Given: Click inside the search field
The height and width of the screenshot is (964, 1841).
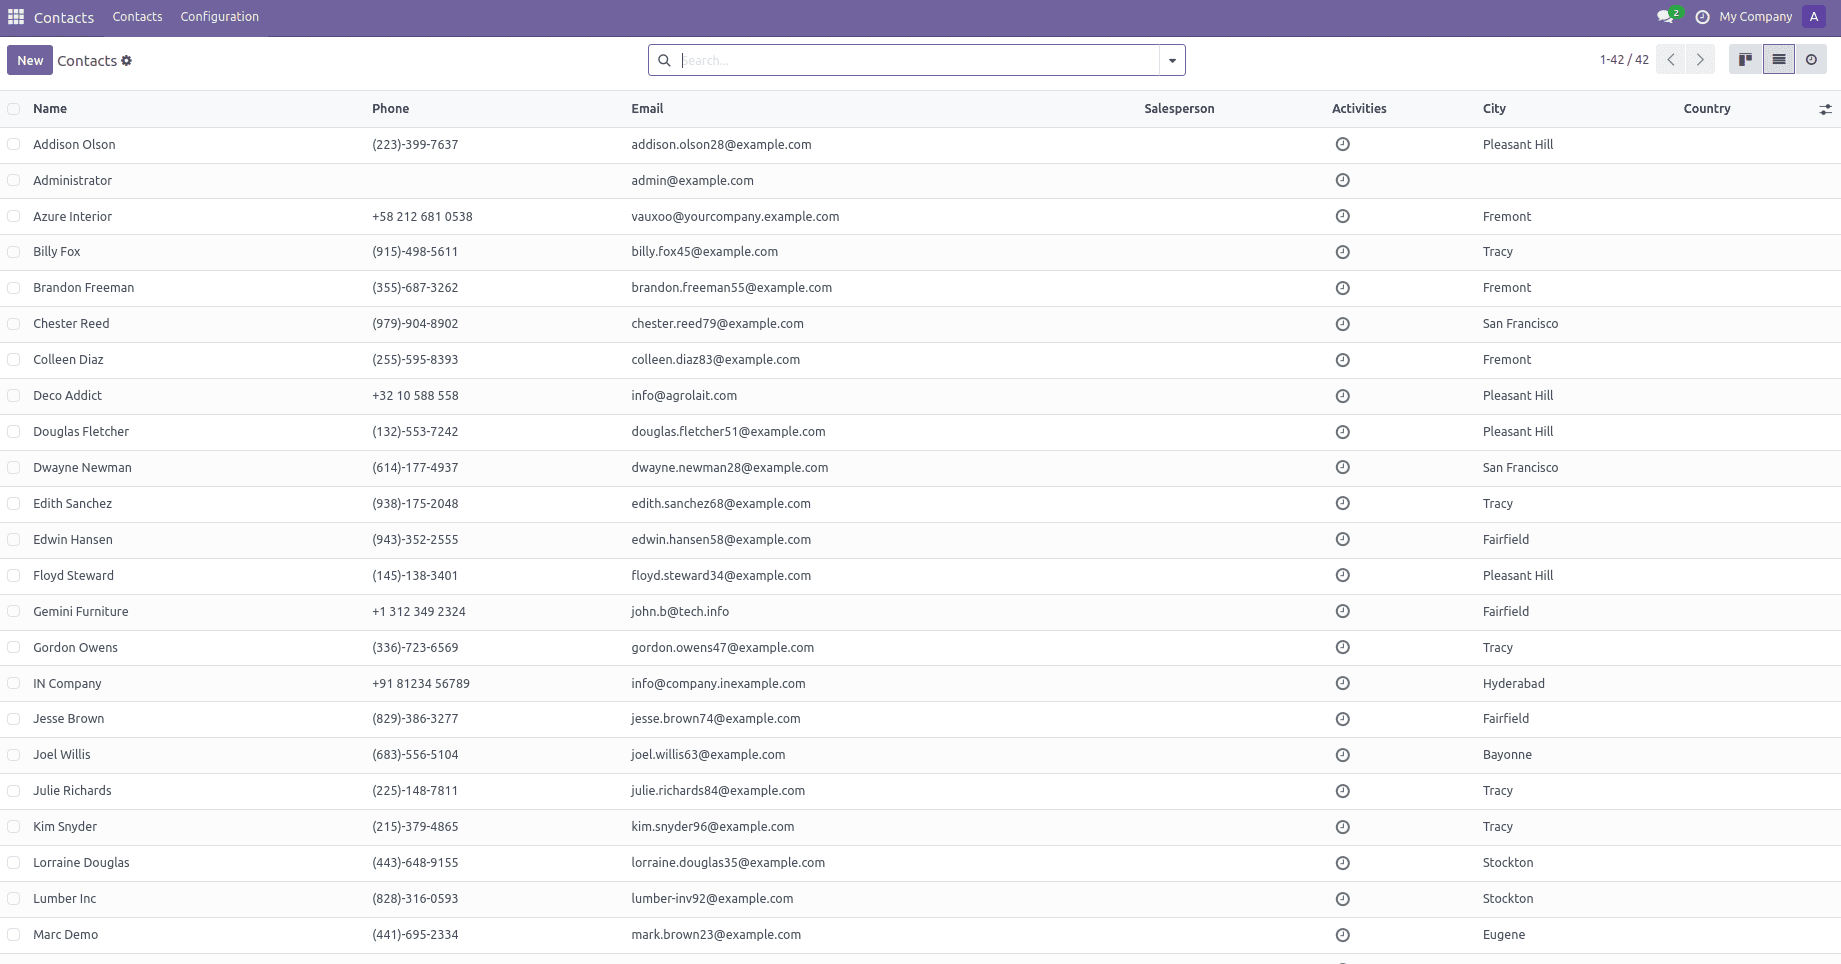Looking at the screenshot, I should [x=900, y=60].
